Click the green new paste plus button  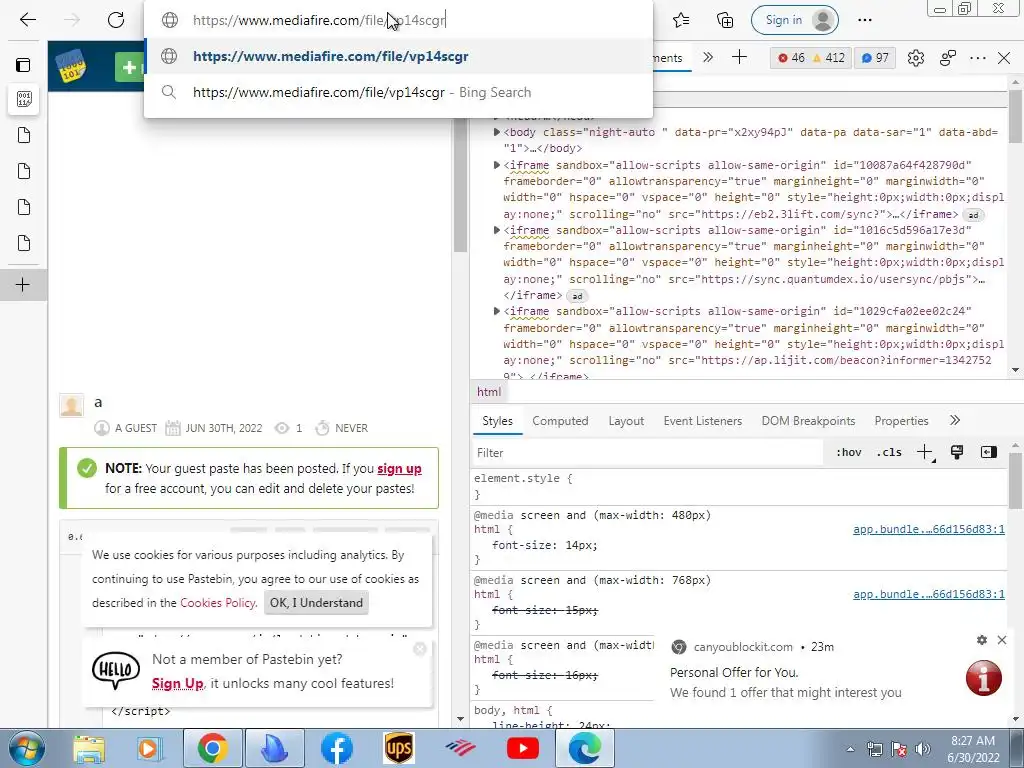point(129,67)
